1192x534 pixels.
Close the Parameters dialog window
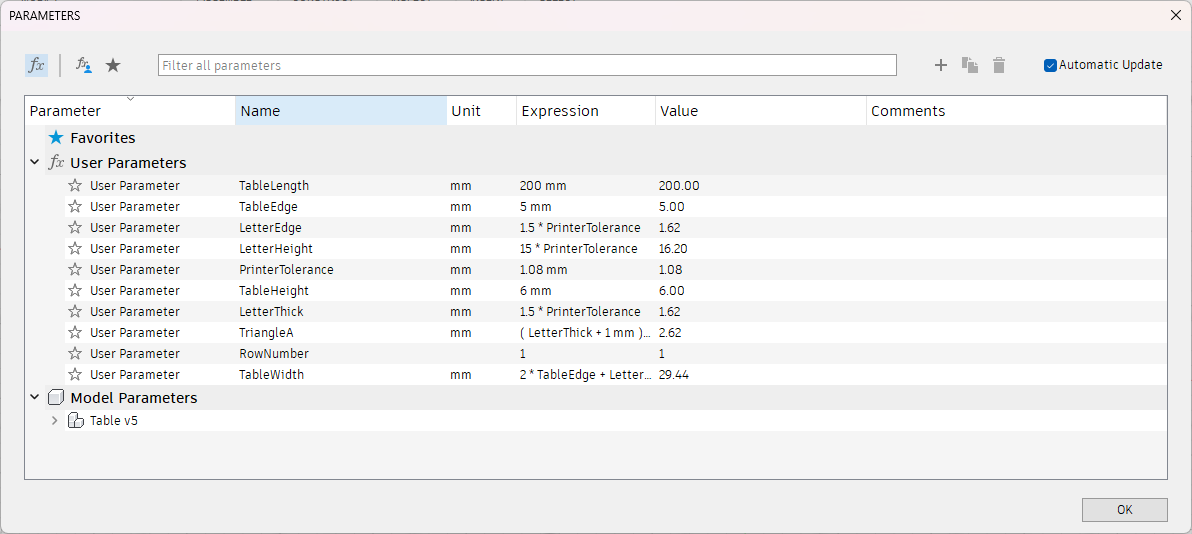[x=1175, y=15]
